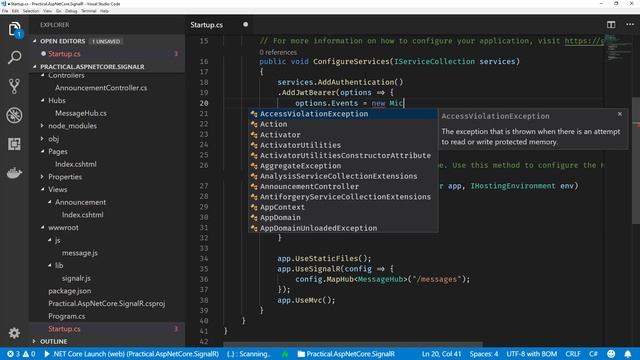The width and height of the screenshot is (640, 360).
Task: Open package.json file
Action: point(70,291)
